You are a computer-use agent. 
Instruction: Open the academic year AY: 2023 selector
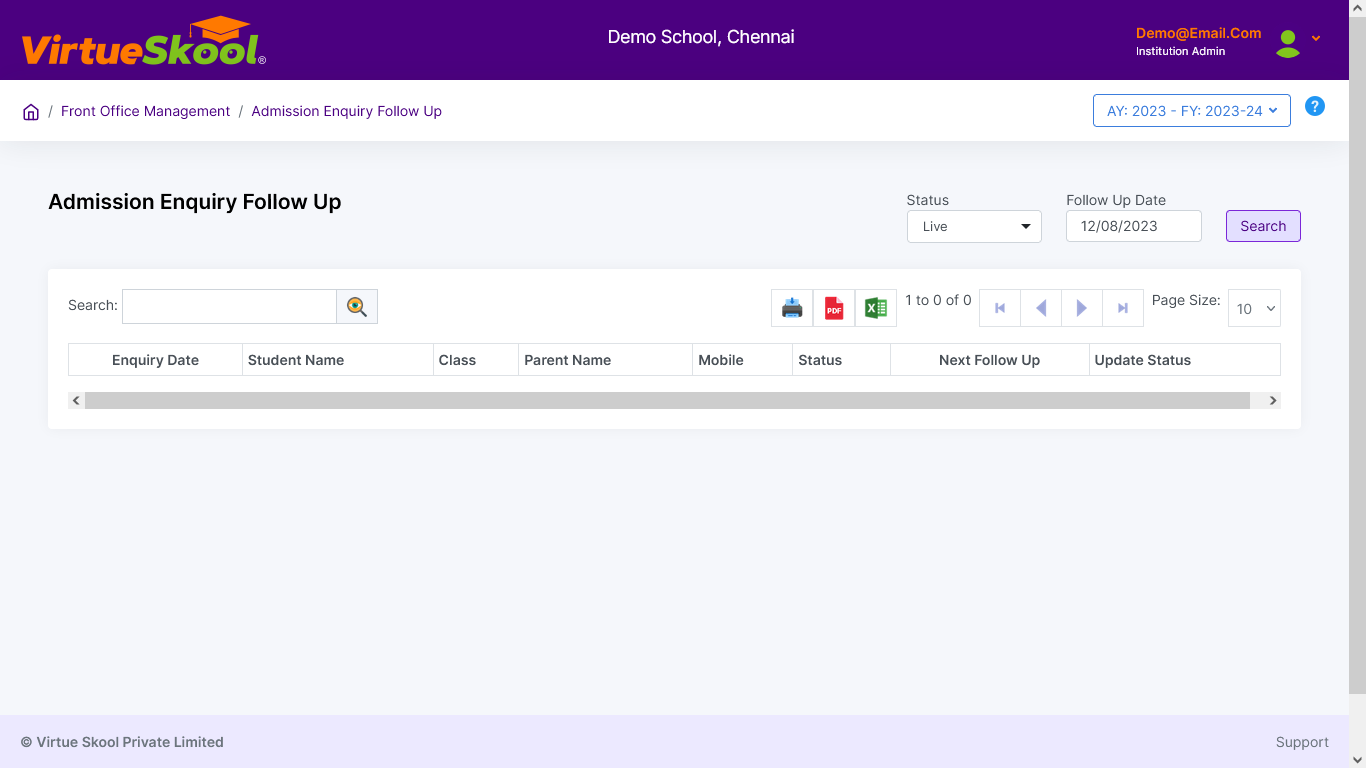click(x=1192, y=111)
